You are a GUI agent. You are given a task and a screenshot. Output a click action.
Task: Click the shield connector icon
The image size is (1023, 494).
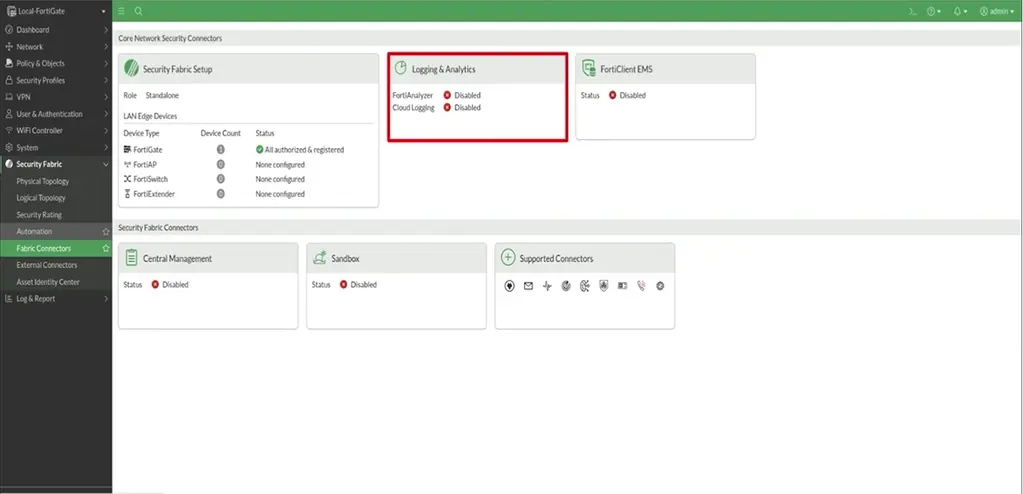(x=603, y=286)
